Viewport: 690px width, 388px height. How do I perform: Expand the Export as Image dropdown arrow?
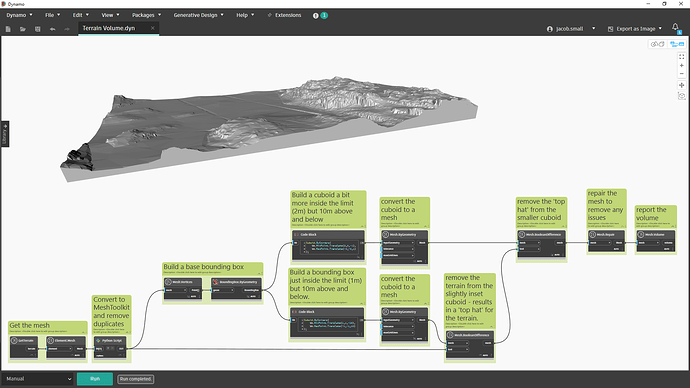660,29
